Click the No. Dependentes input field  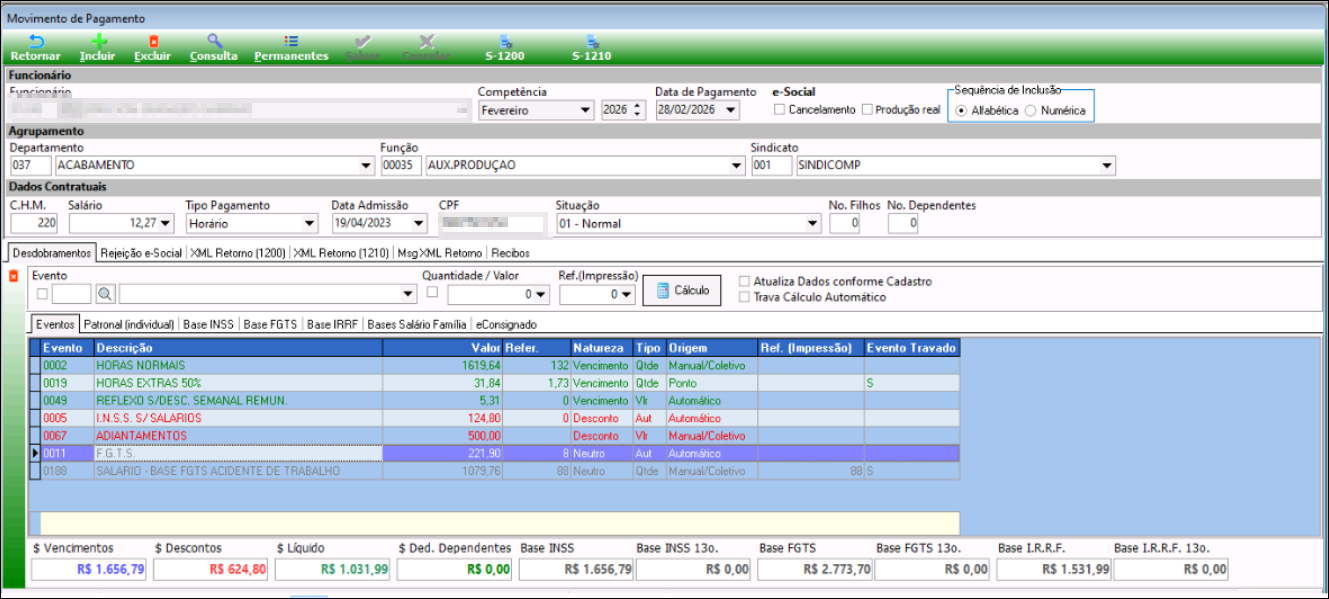tap(903, 224)
